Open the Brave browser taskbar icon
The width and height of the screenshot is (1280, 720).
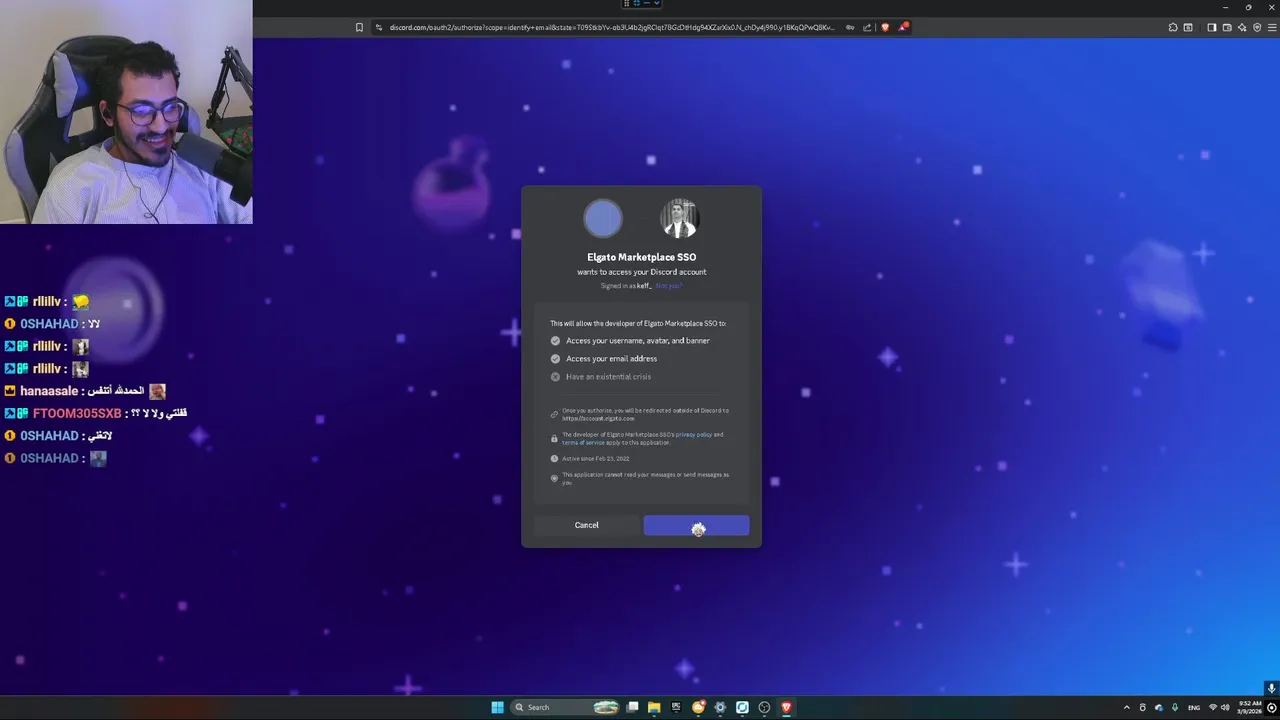click(x=786, y=707)
